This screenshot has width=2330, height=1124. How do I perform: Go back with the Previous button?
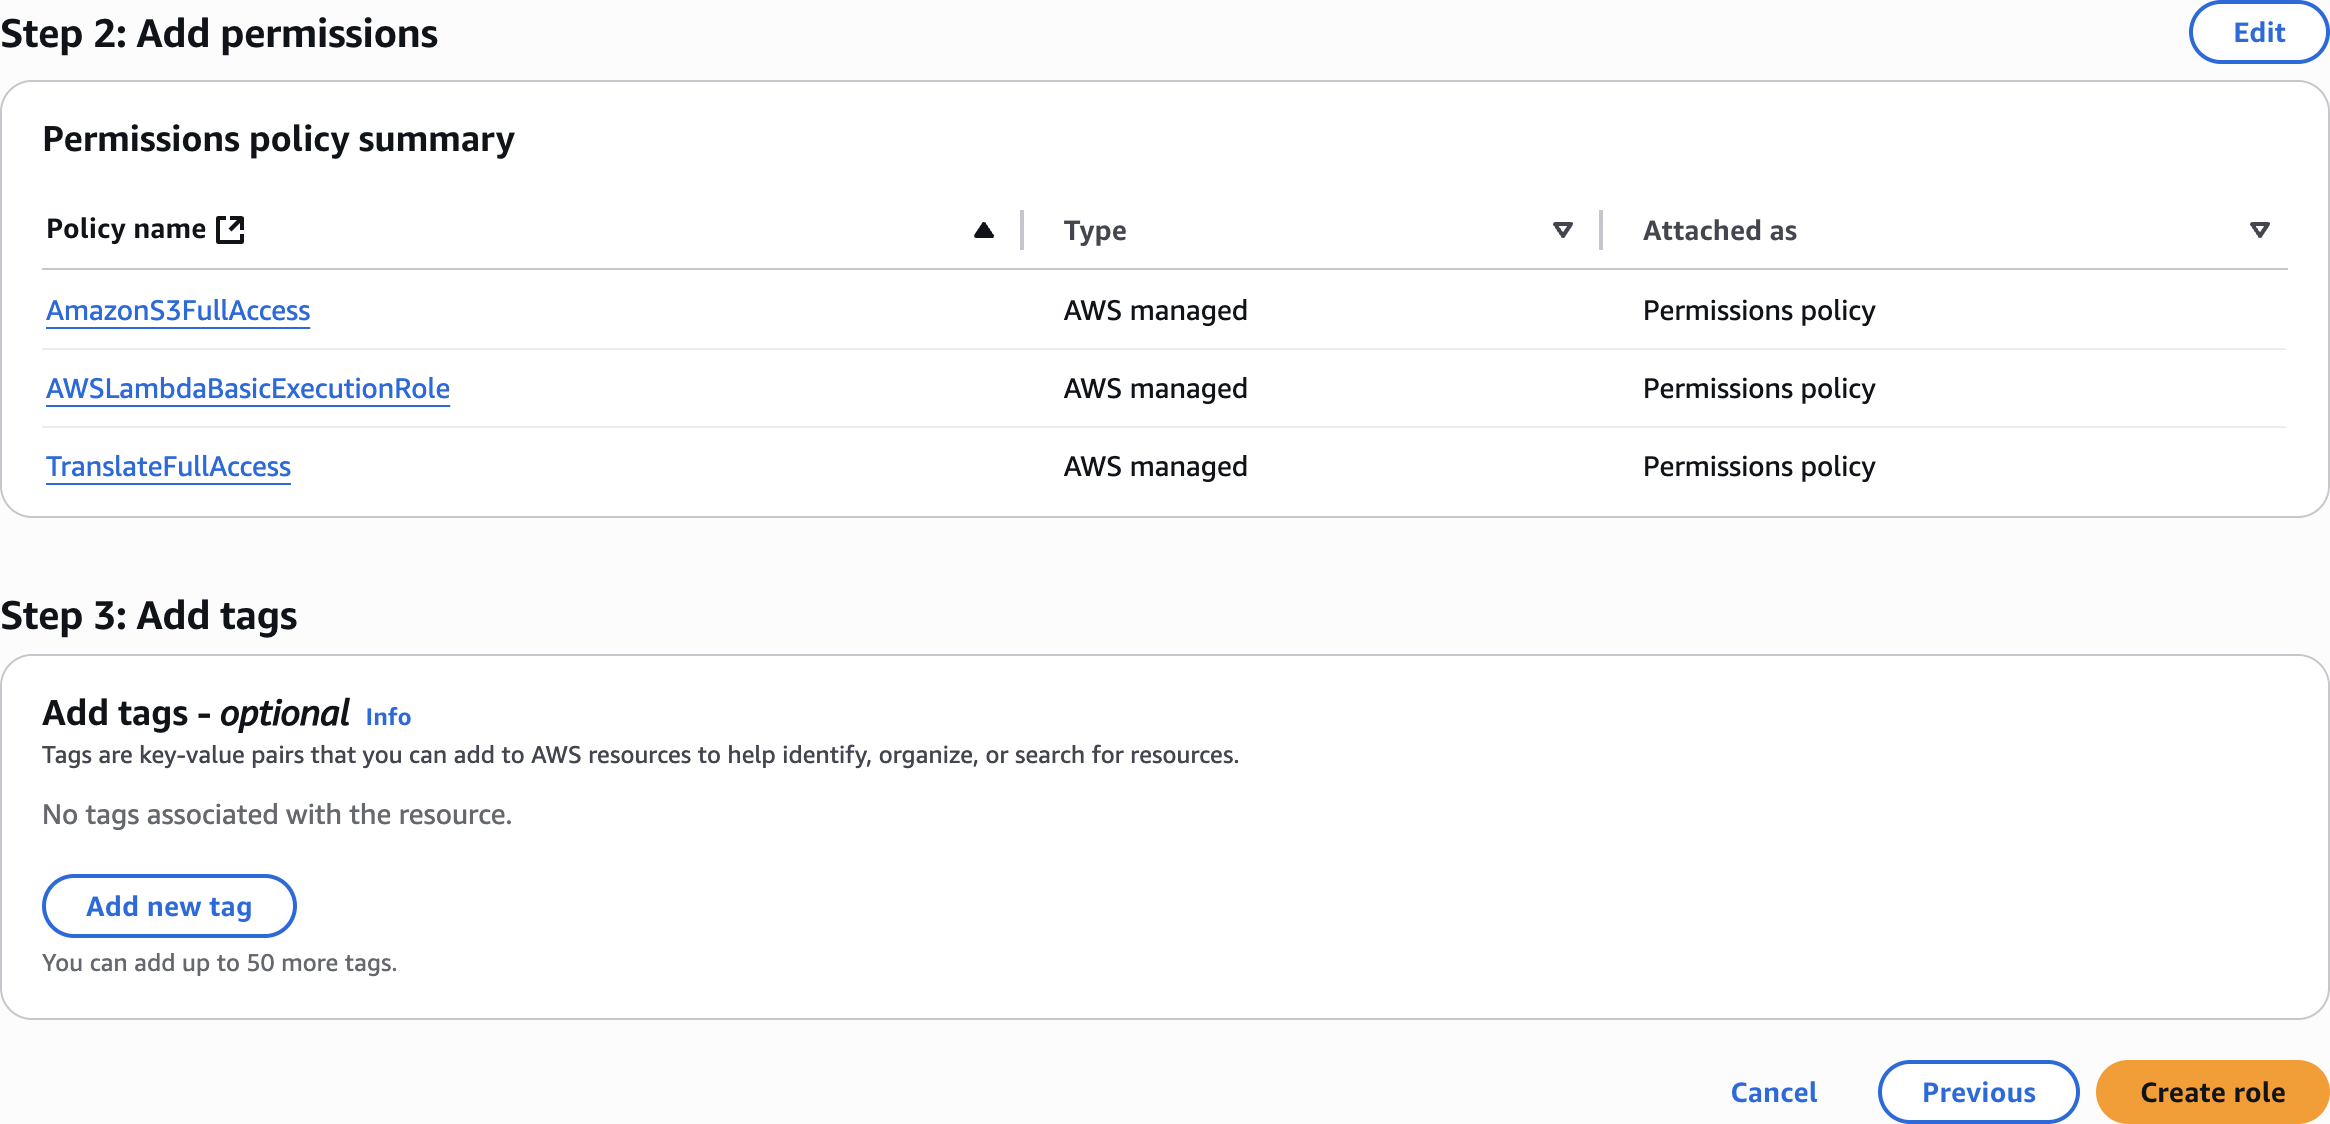click(x=1977, y=1092)
